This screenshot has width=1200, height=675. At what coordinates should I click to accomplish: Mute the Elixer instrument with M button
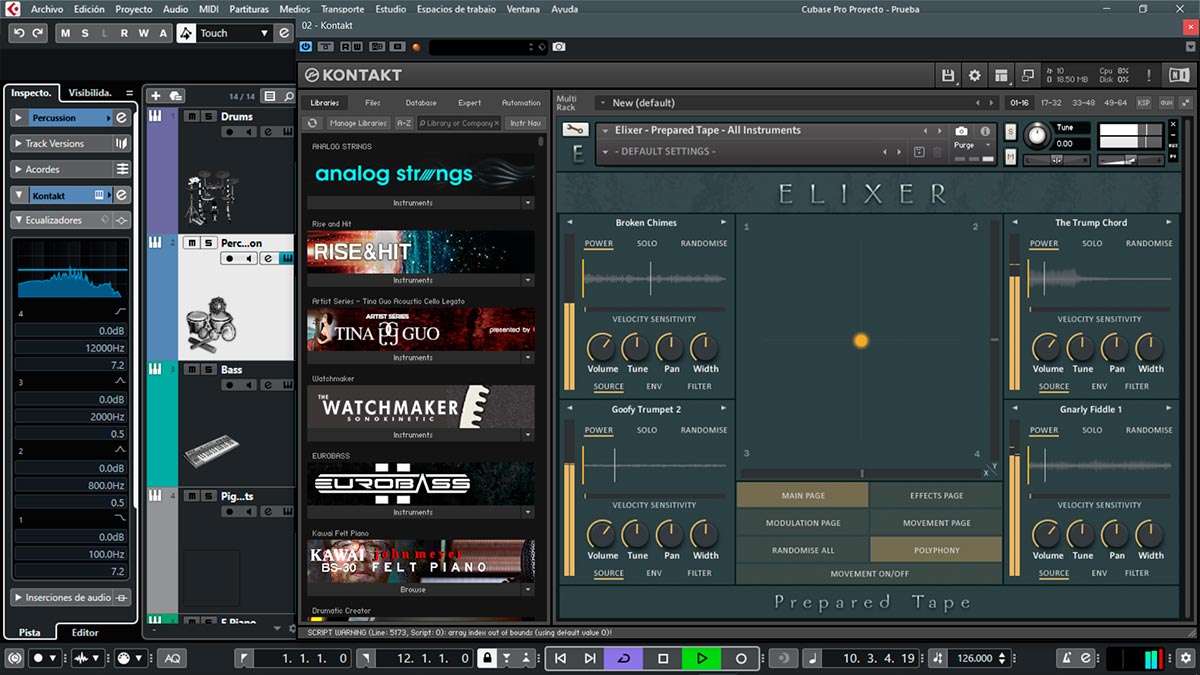coord(1010,157)
